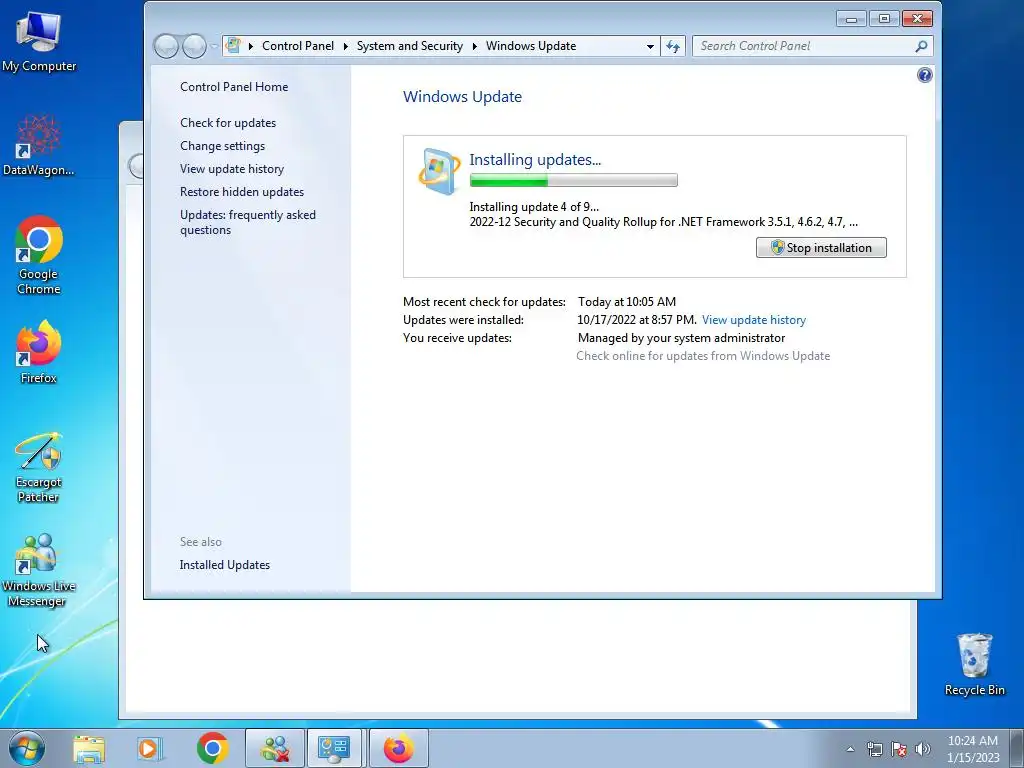Select the Windows Update breadcrumb
Screen dimensions: 1024x768
[531, 46]
